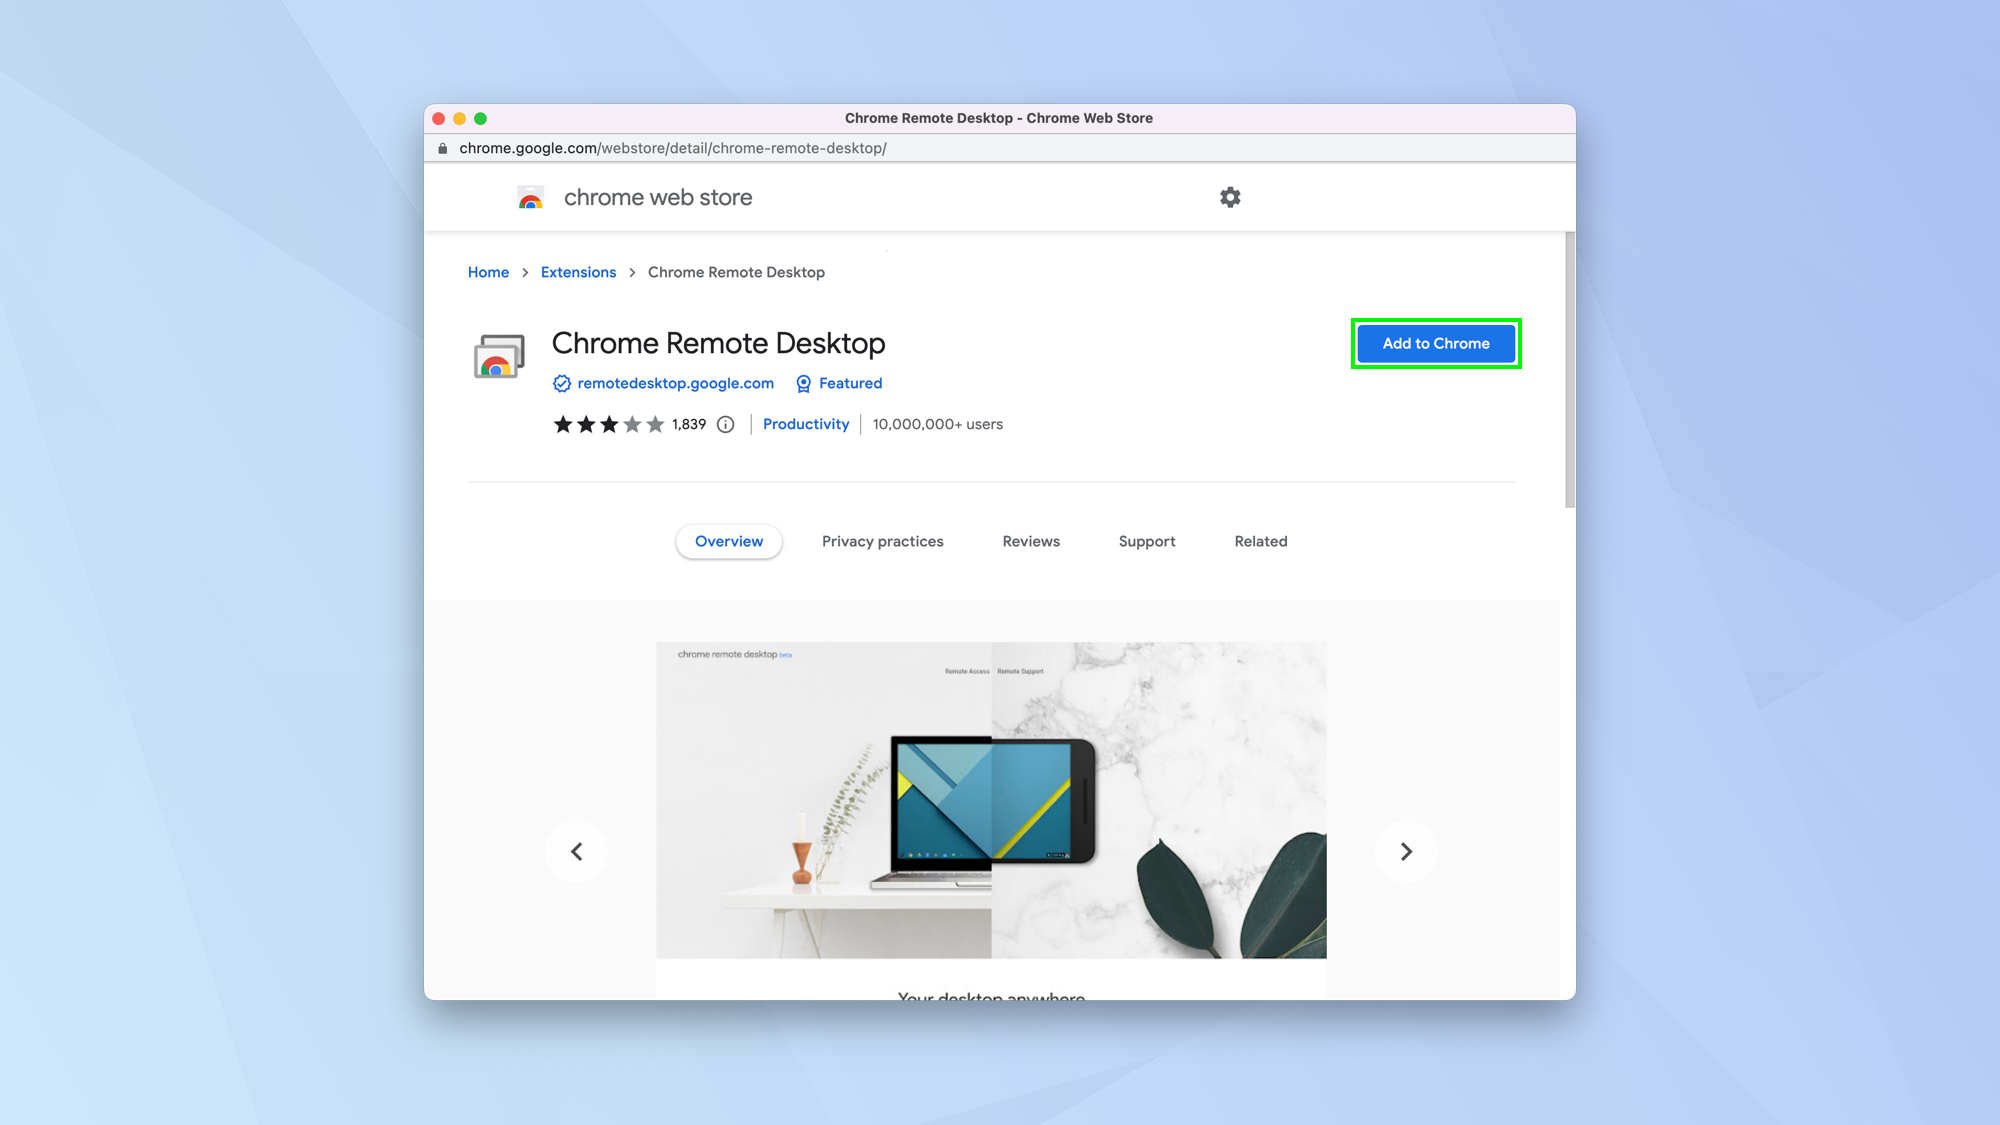Switch to the Reviews tab
Screen dimensions: 2000x1125
pos(1030,540)
